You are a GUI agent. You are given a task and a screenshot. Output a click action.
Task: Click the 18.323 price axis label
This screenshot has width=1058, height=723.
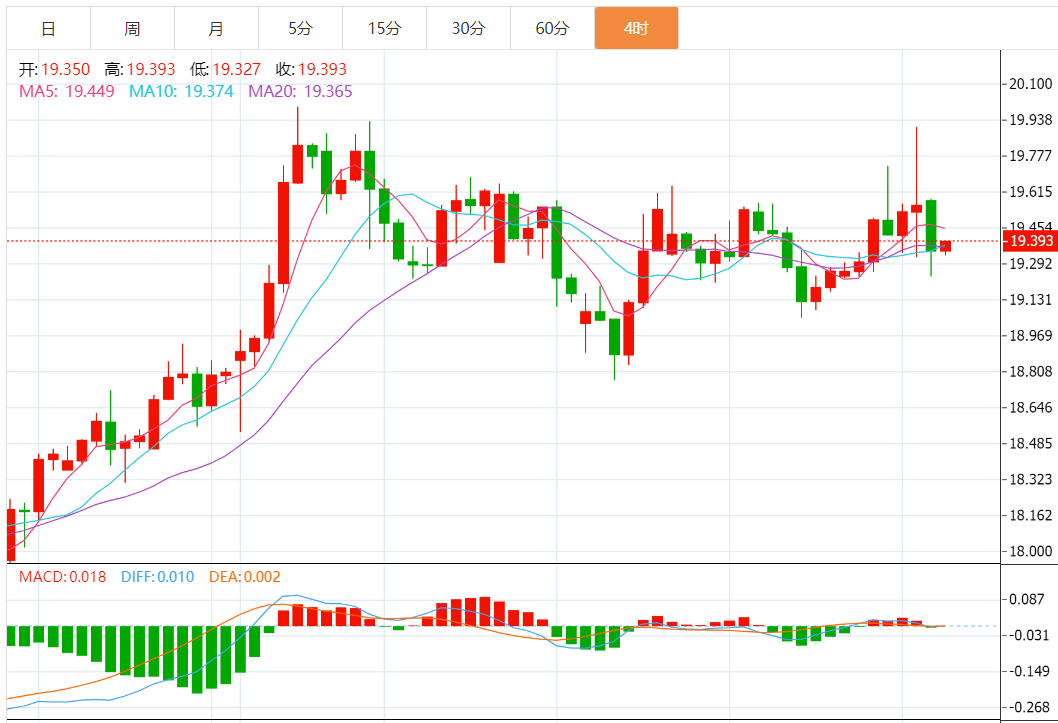pyautogui.click(x=1030, y=480)
